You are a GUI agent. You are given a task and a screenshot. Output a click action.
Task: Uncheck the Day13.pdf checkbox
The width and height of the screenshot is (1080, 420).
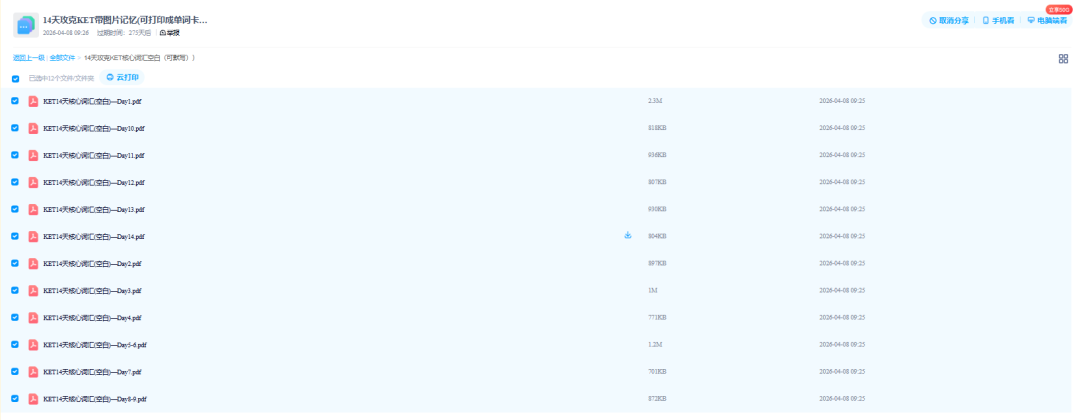[15, 209]
